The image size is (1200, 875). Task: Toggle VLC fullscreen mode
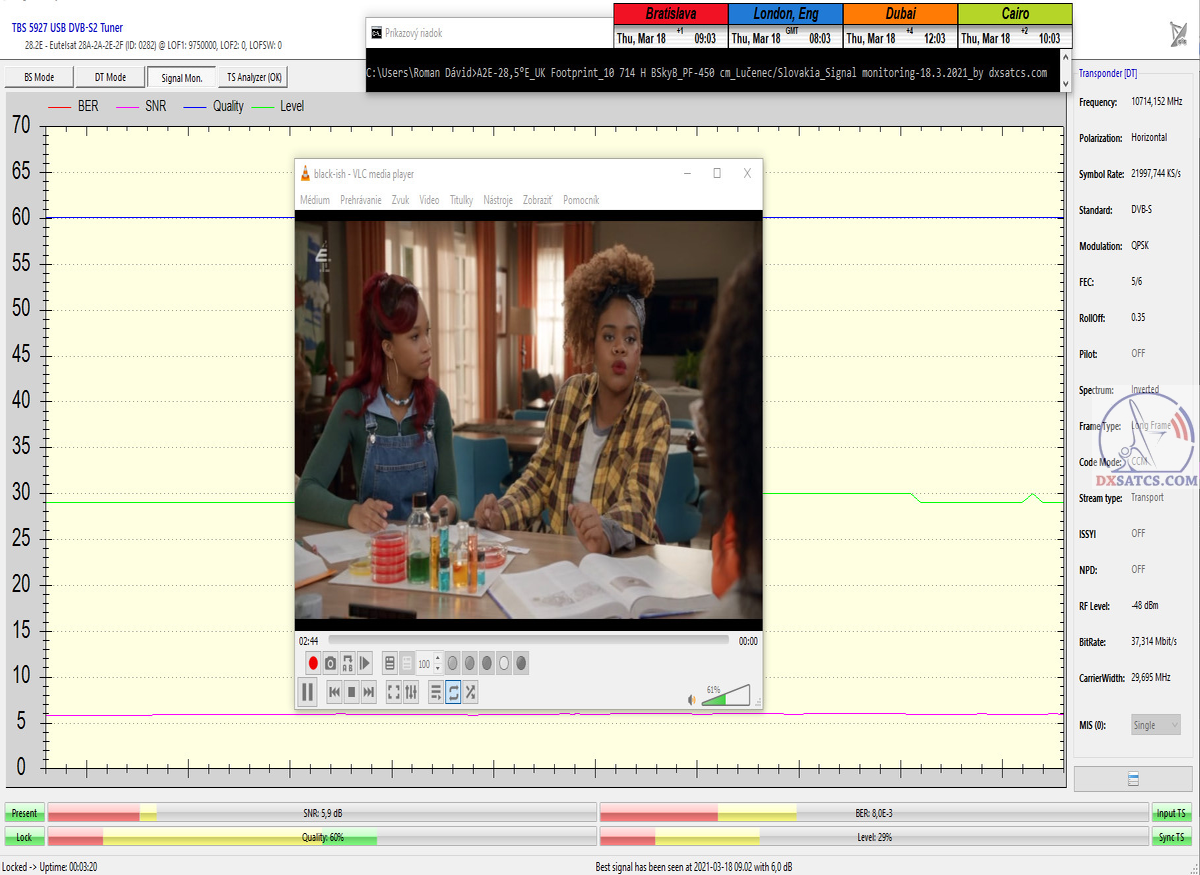point(393,691)
